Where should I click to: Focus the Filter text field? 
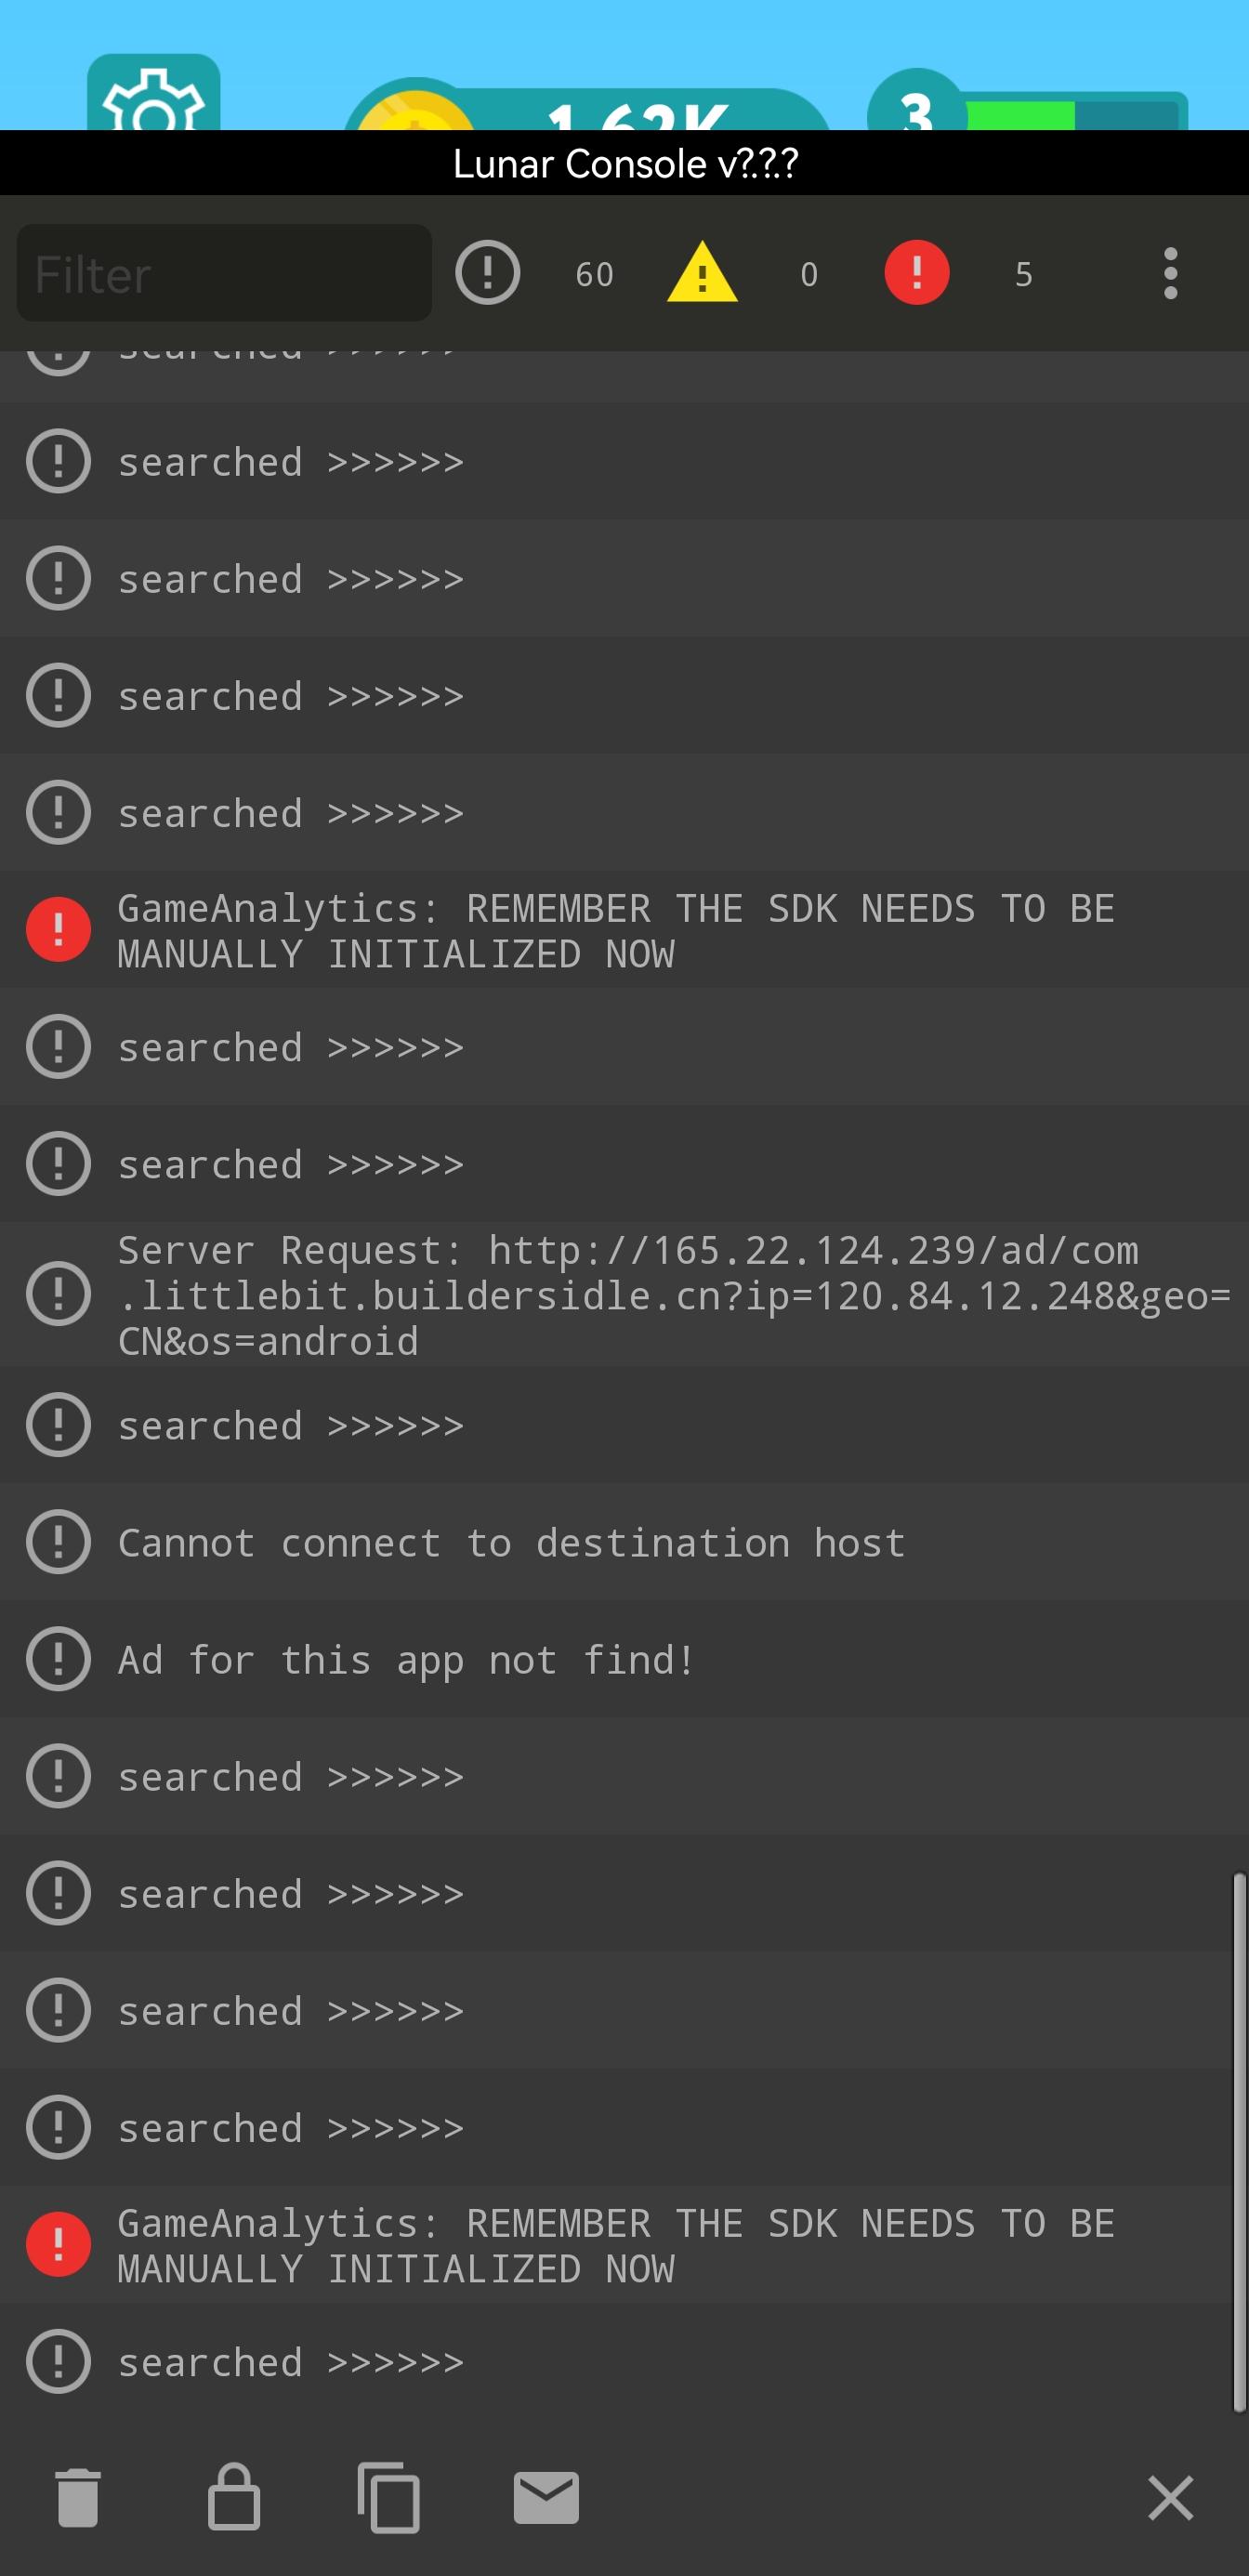pyautogui.click(x=224, y=274)
